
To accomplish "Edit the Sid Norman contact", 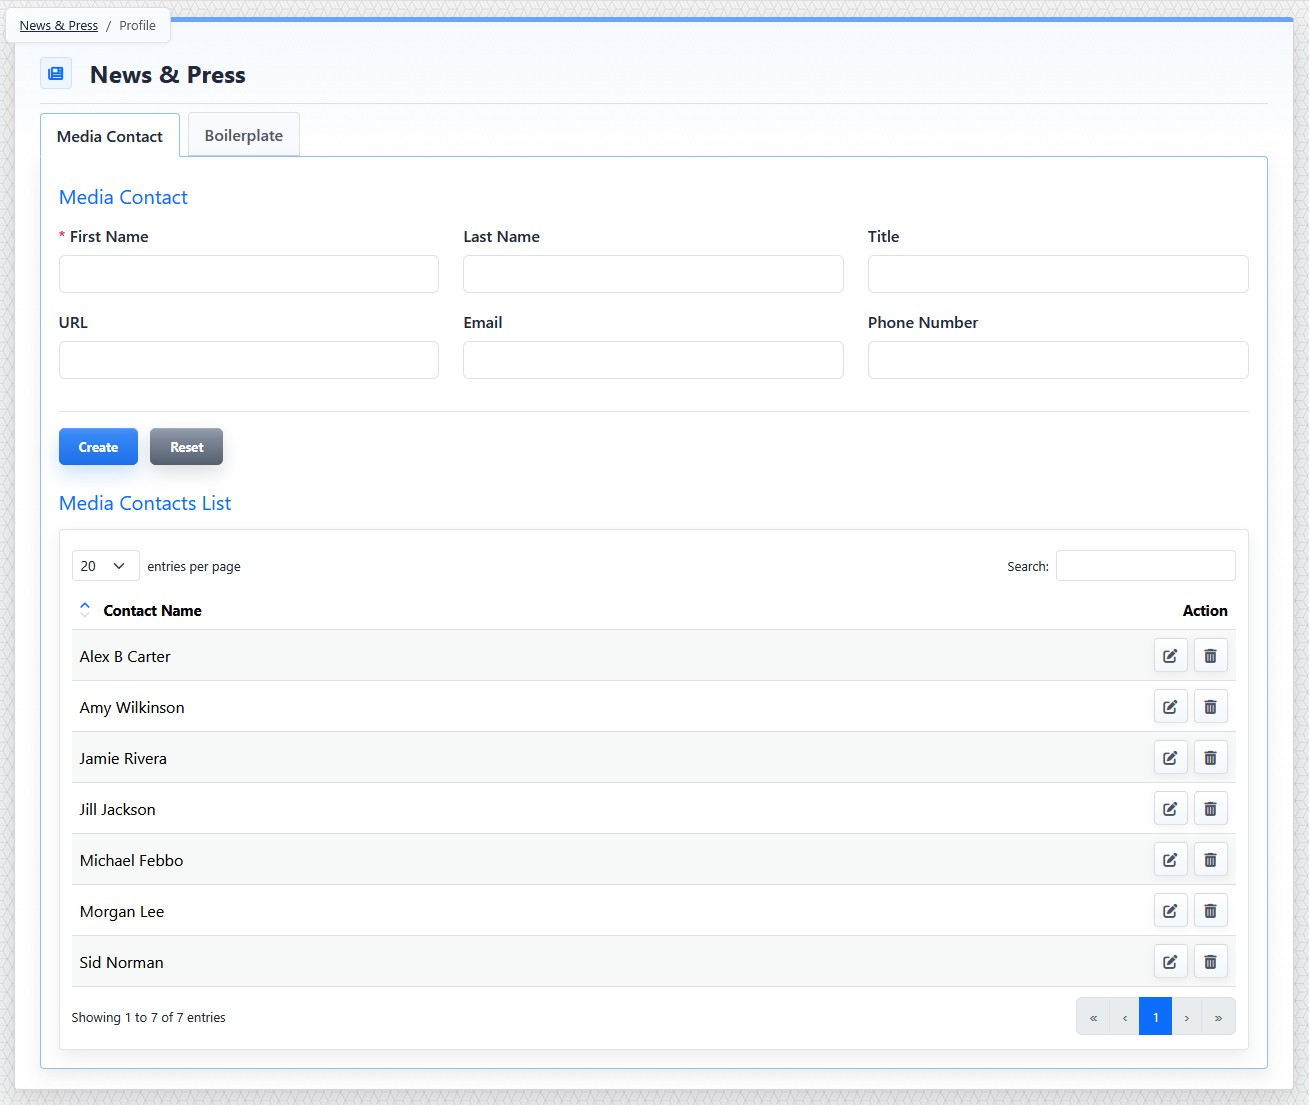I will click(1170, 962).
